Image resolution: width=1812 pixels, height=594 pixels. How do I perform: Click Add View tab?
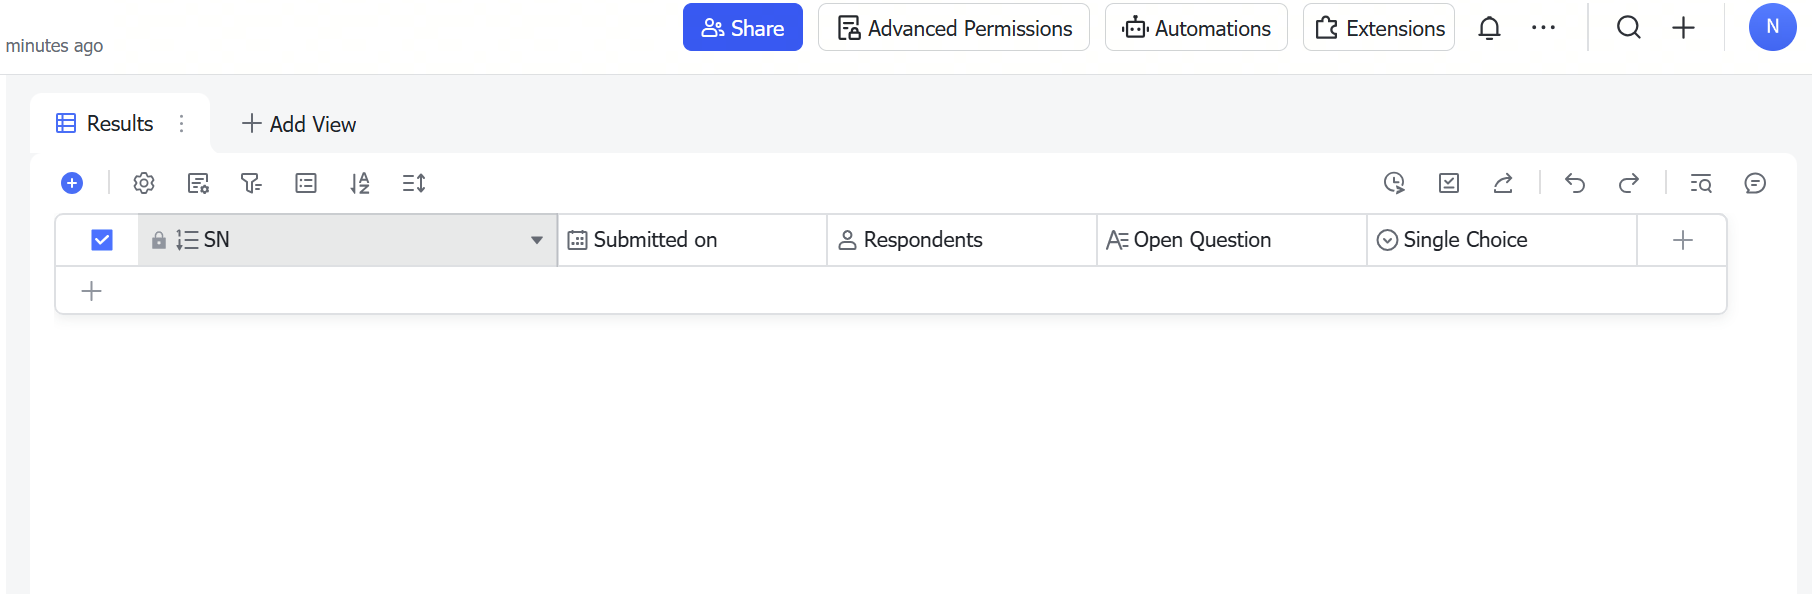pyautogui.click(x=299, y=124)
